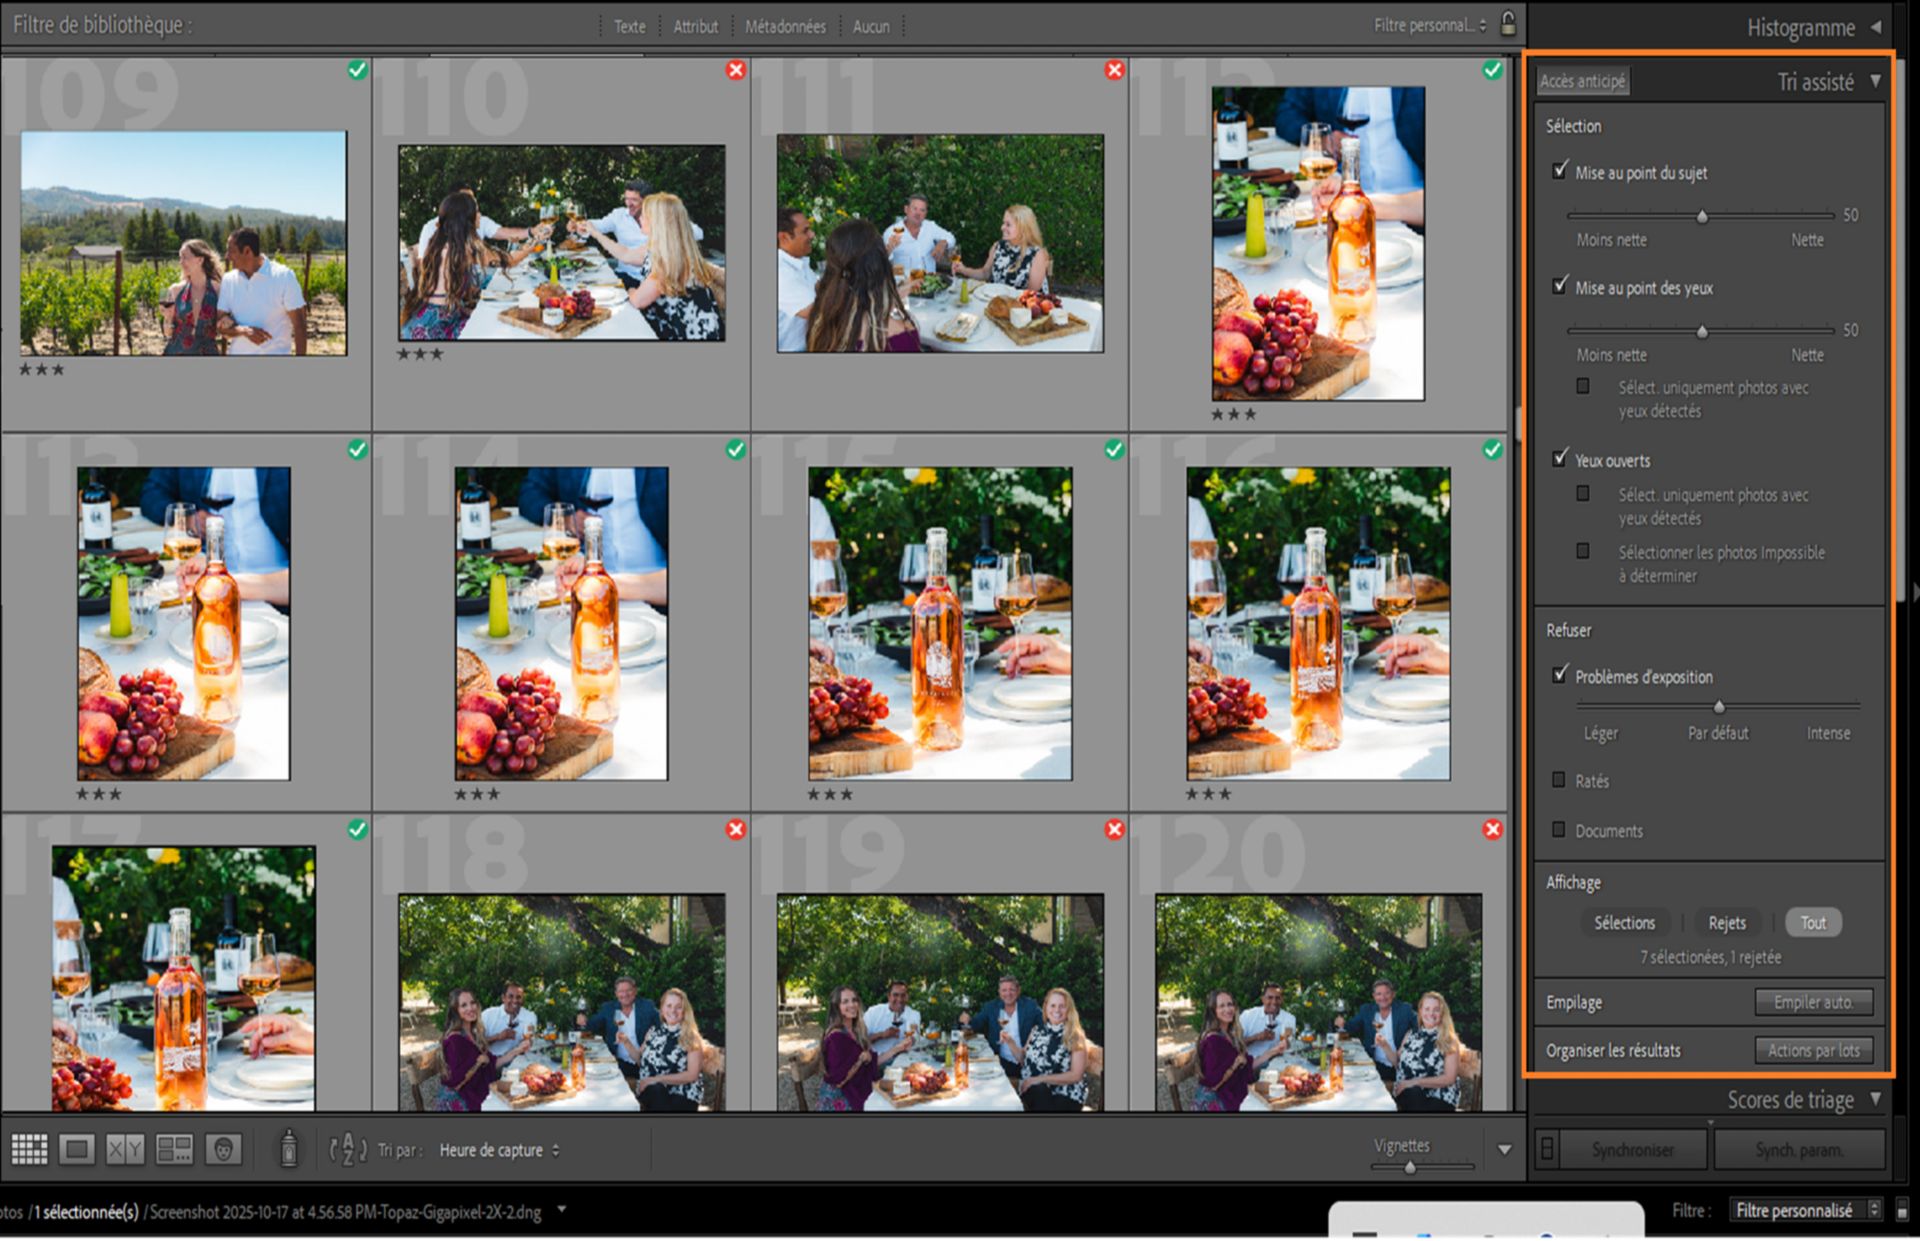Click Accès anticipé badge
The width and height of the screenshot is (1920, 1241).
1583,81
